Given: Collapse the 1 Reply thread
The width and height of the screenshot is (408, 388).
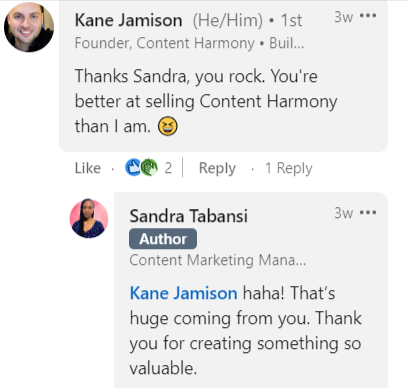Looking at the screenshot, I should coord(289,168).
